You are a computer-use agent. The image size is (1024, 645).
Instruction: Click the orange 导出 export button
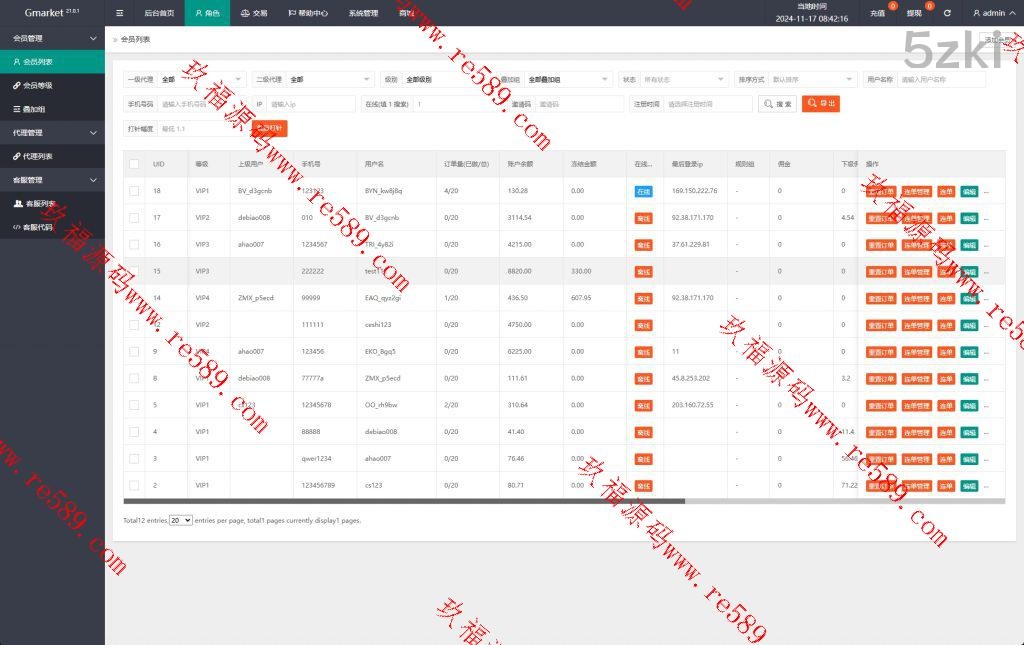tap(820, 104)
